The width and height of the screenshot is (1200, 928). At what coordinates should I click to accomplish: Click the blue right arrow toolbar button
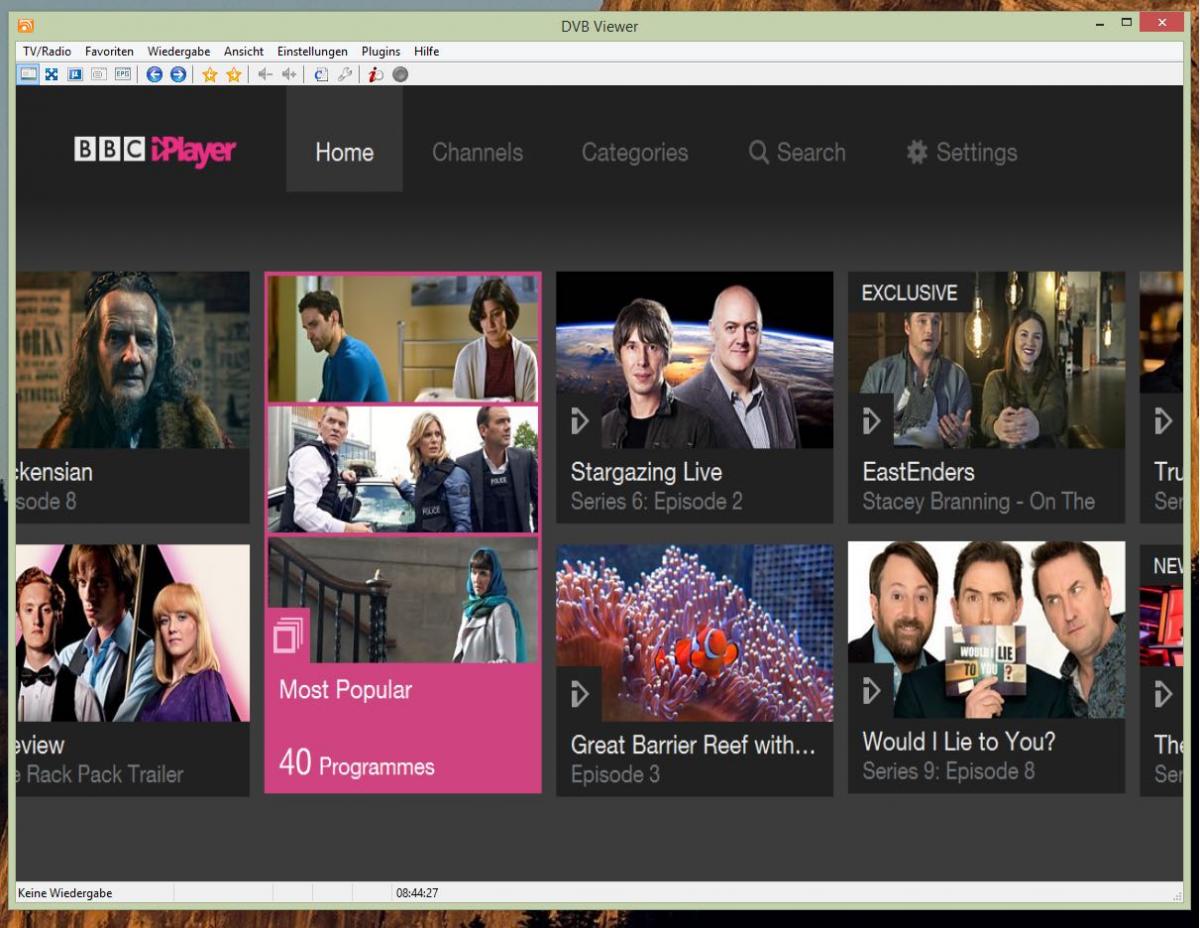pyautogui.click(x=178, y=74)
